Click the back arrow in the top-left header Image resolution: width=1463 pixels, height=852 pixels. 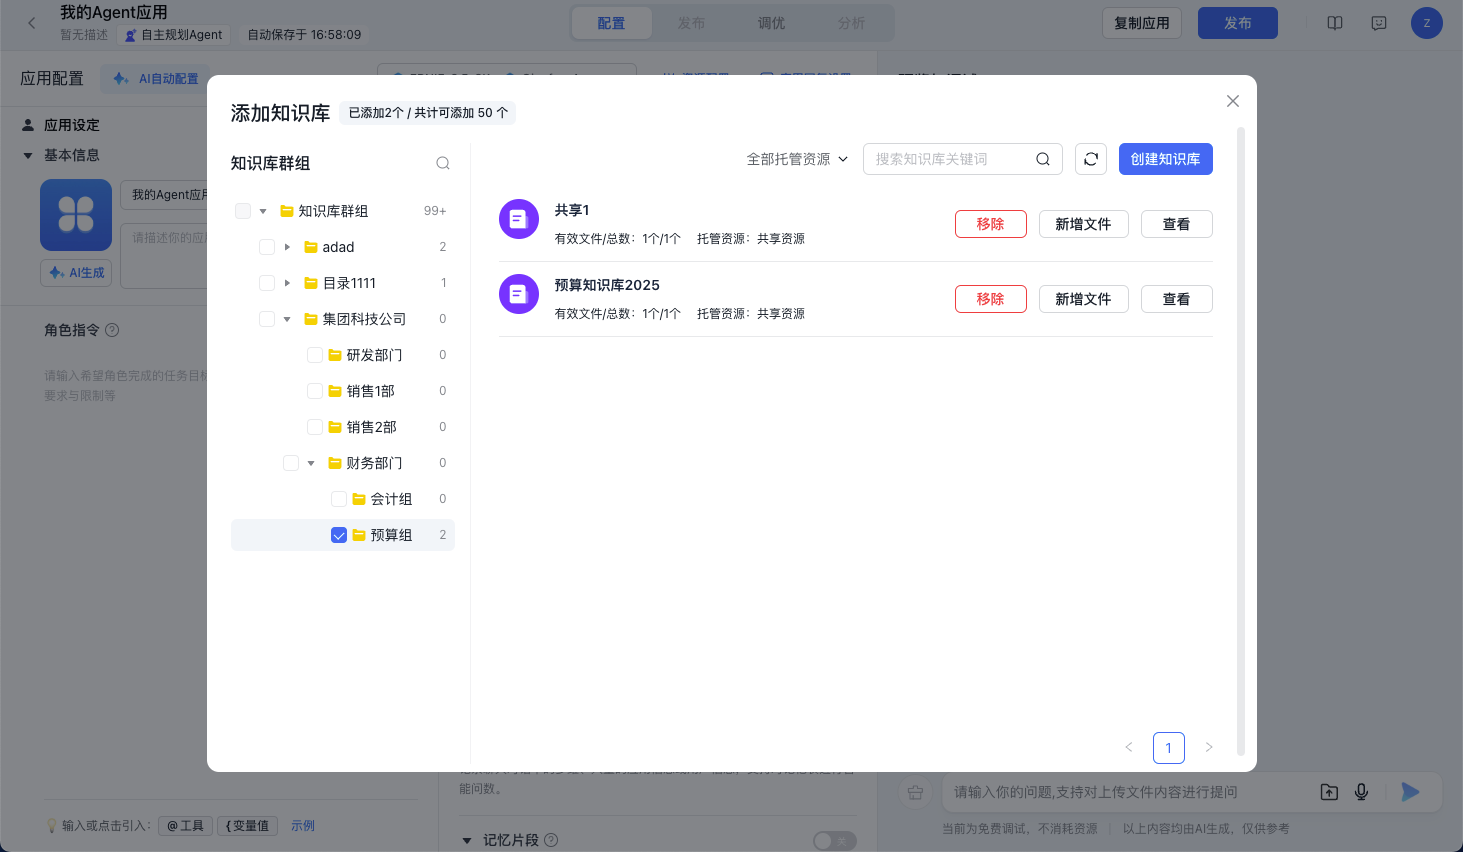pos(32,23)
